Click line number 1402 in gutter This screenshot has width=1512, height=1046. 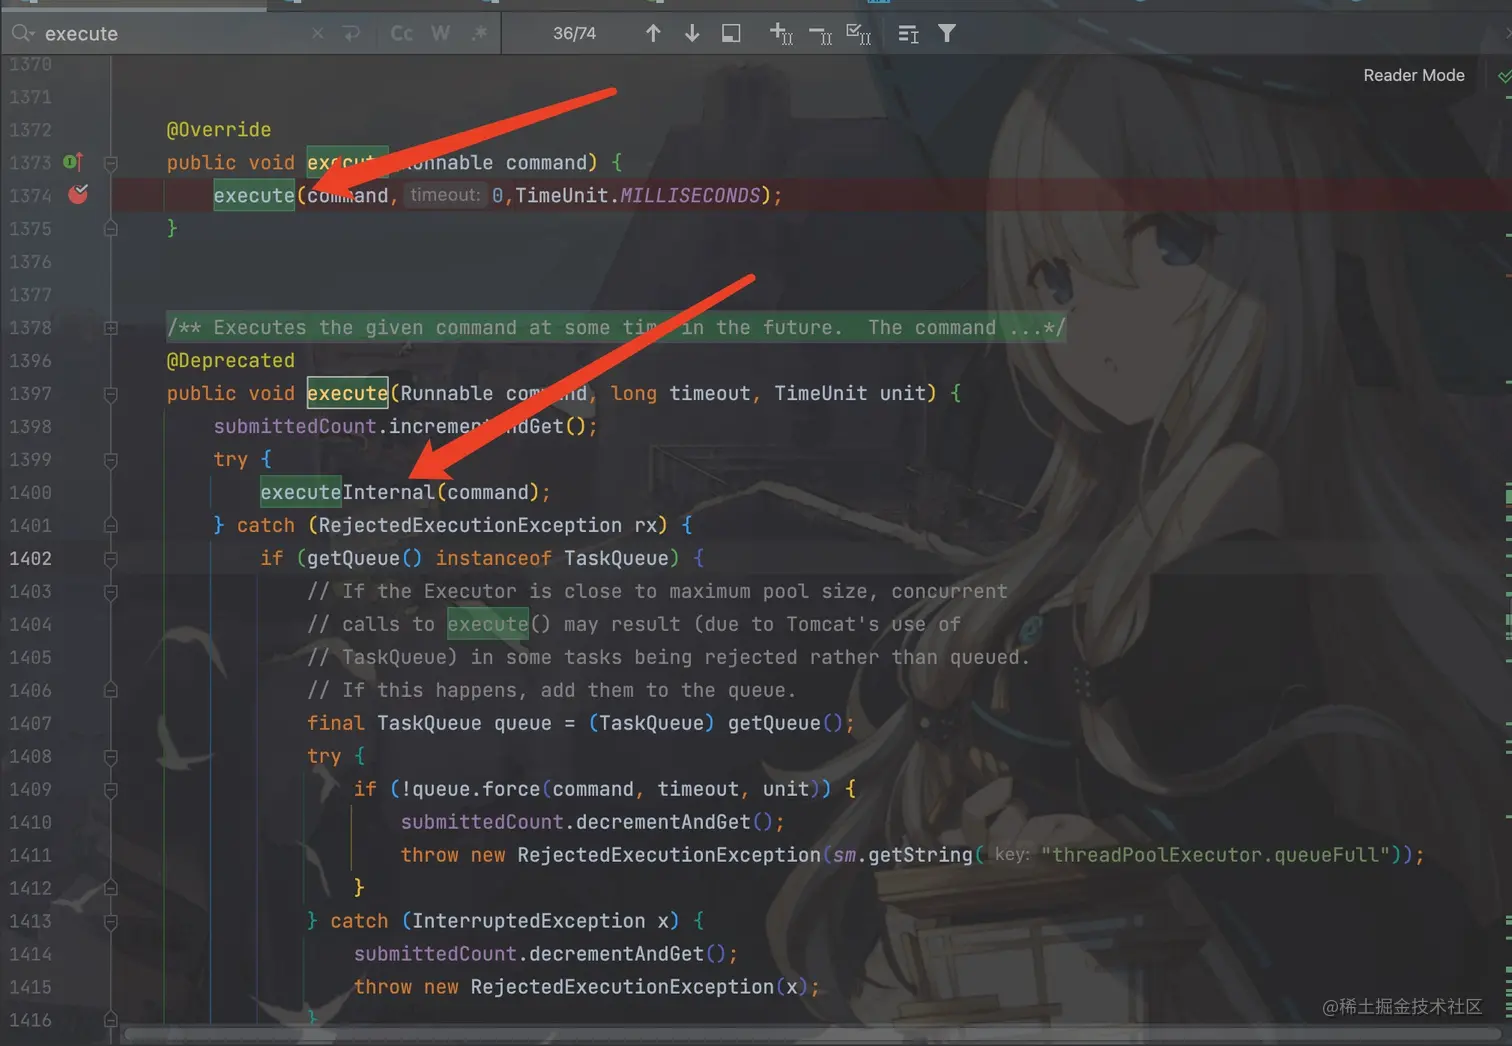[x=30, y=558]
